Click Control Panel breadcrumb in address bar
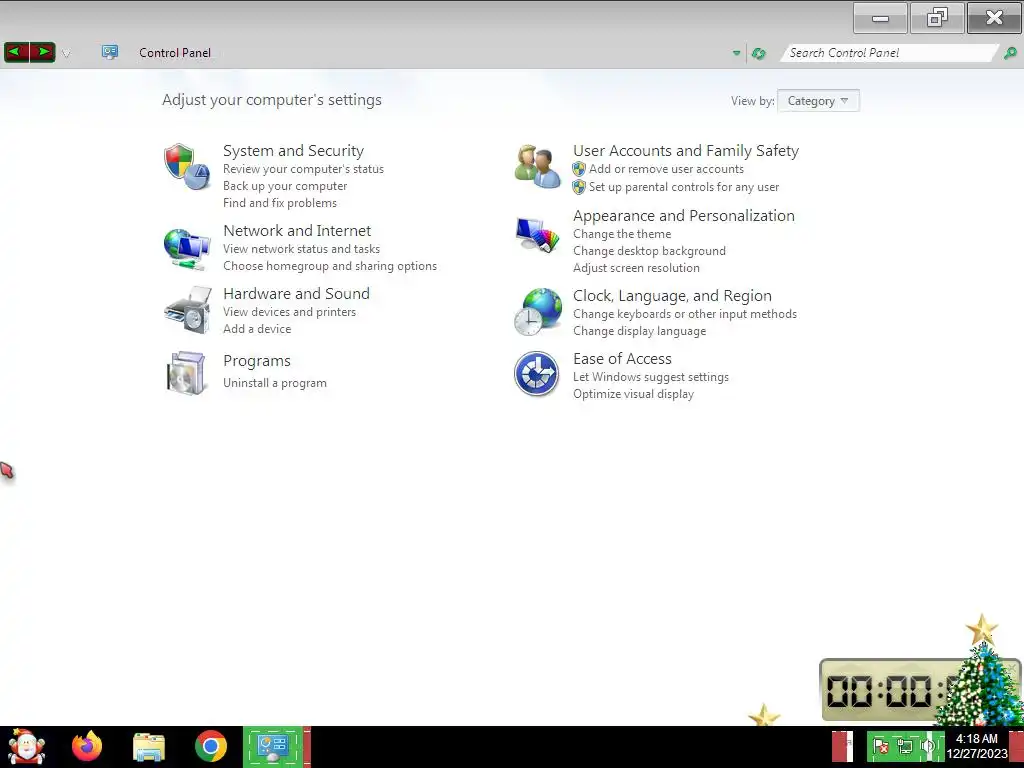 pos(175,53)
